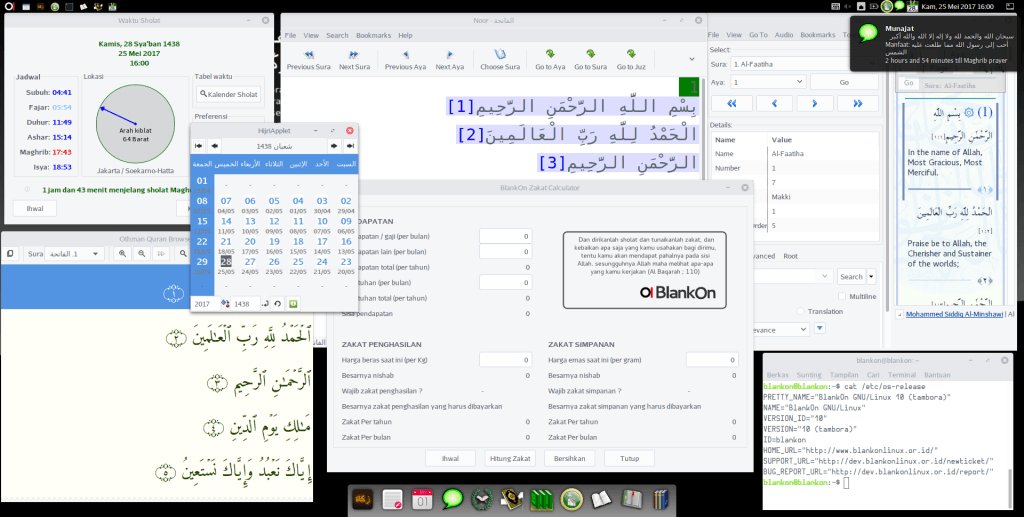Click Ihwal button in Zakat Calculator
The height and width of the screenshot is (517, 1024).
(450, 458)
